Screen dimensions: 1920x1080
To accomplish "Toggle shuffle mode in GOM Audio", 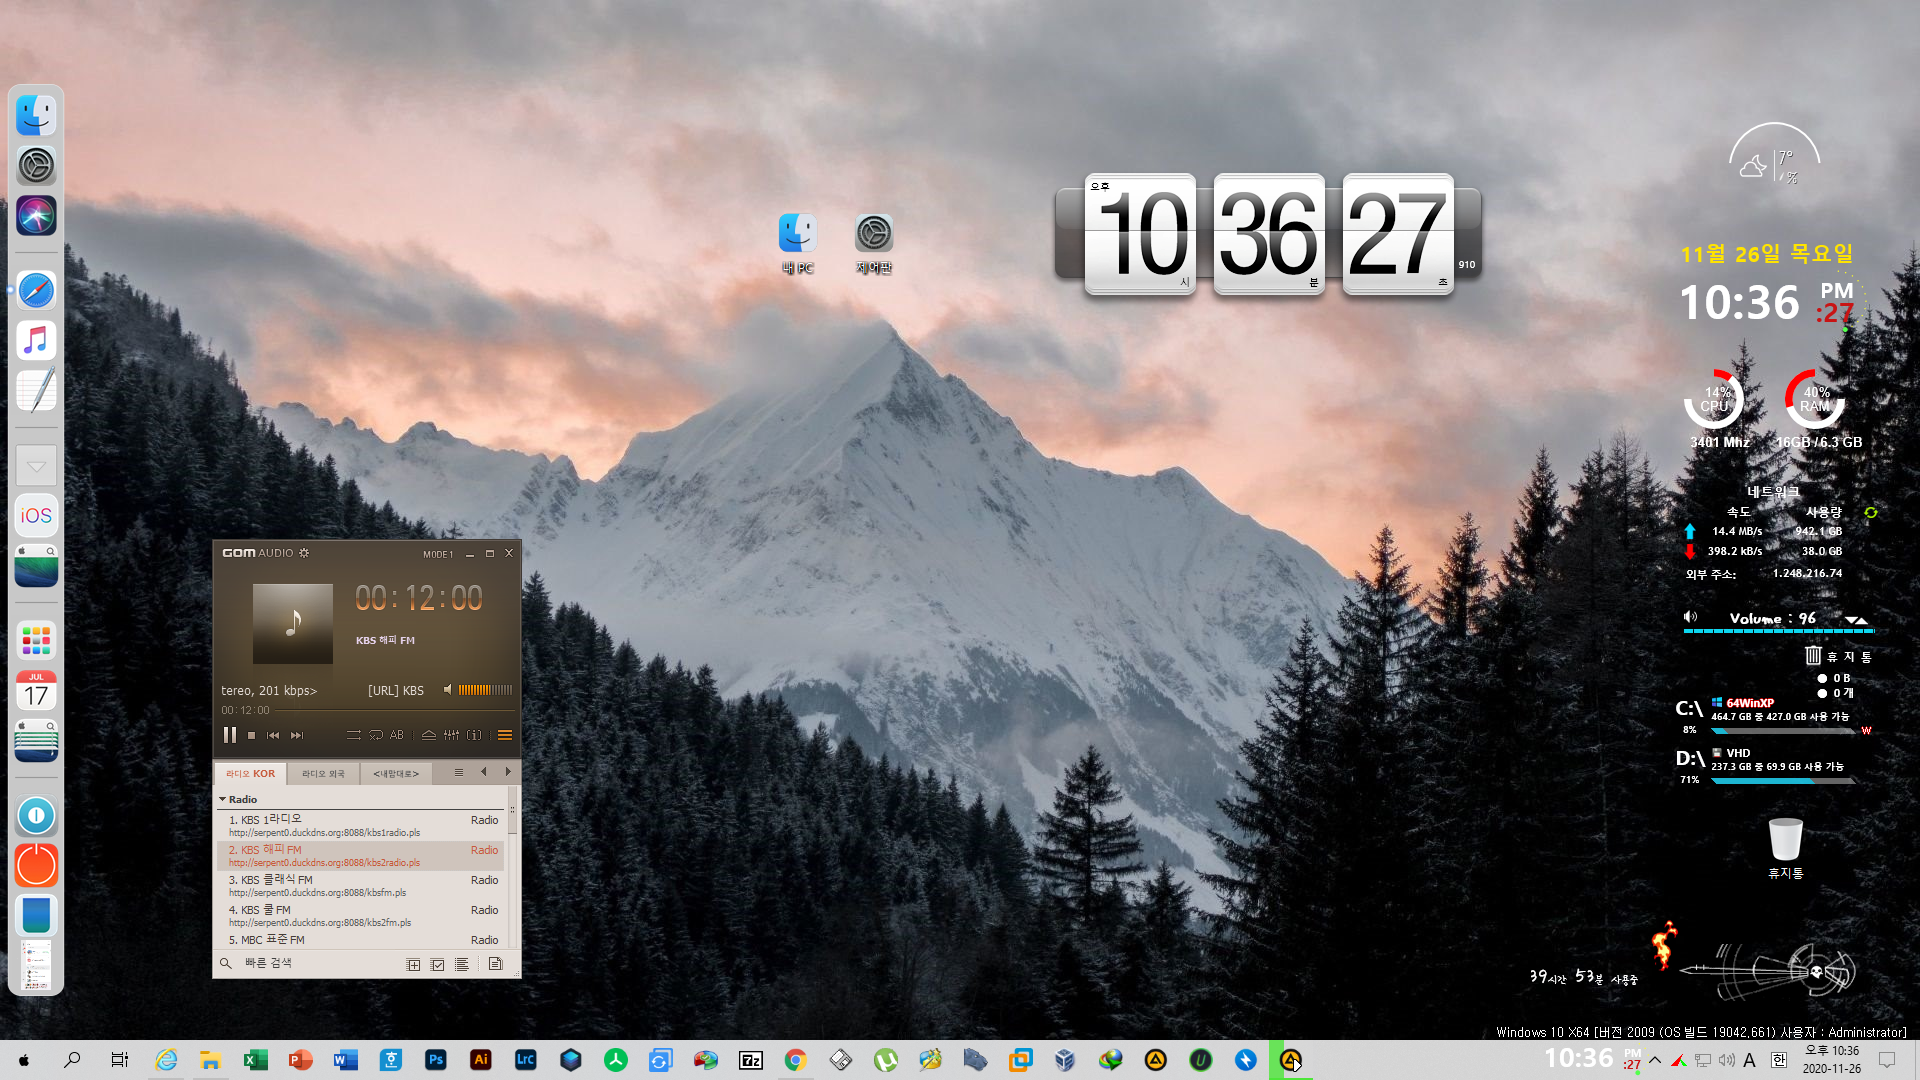I will (x=353, y=735).
